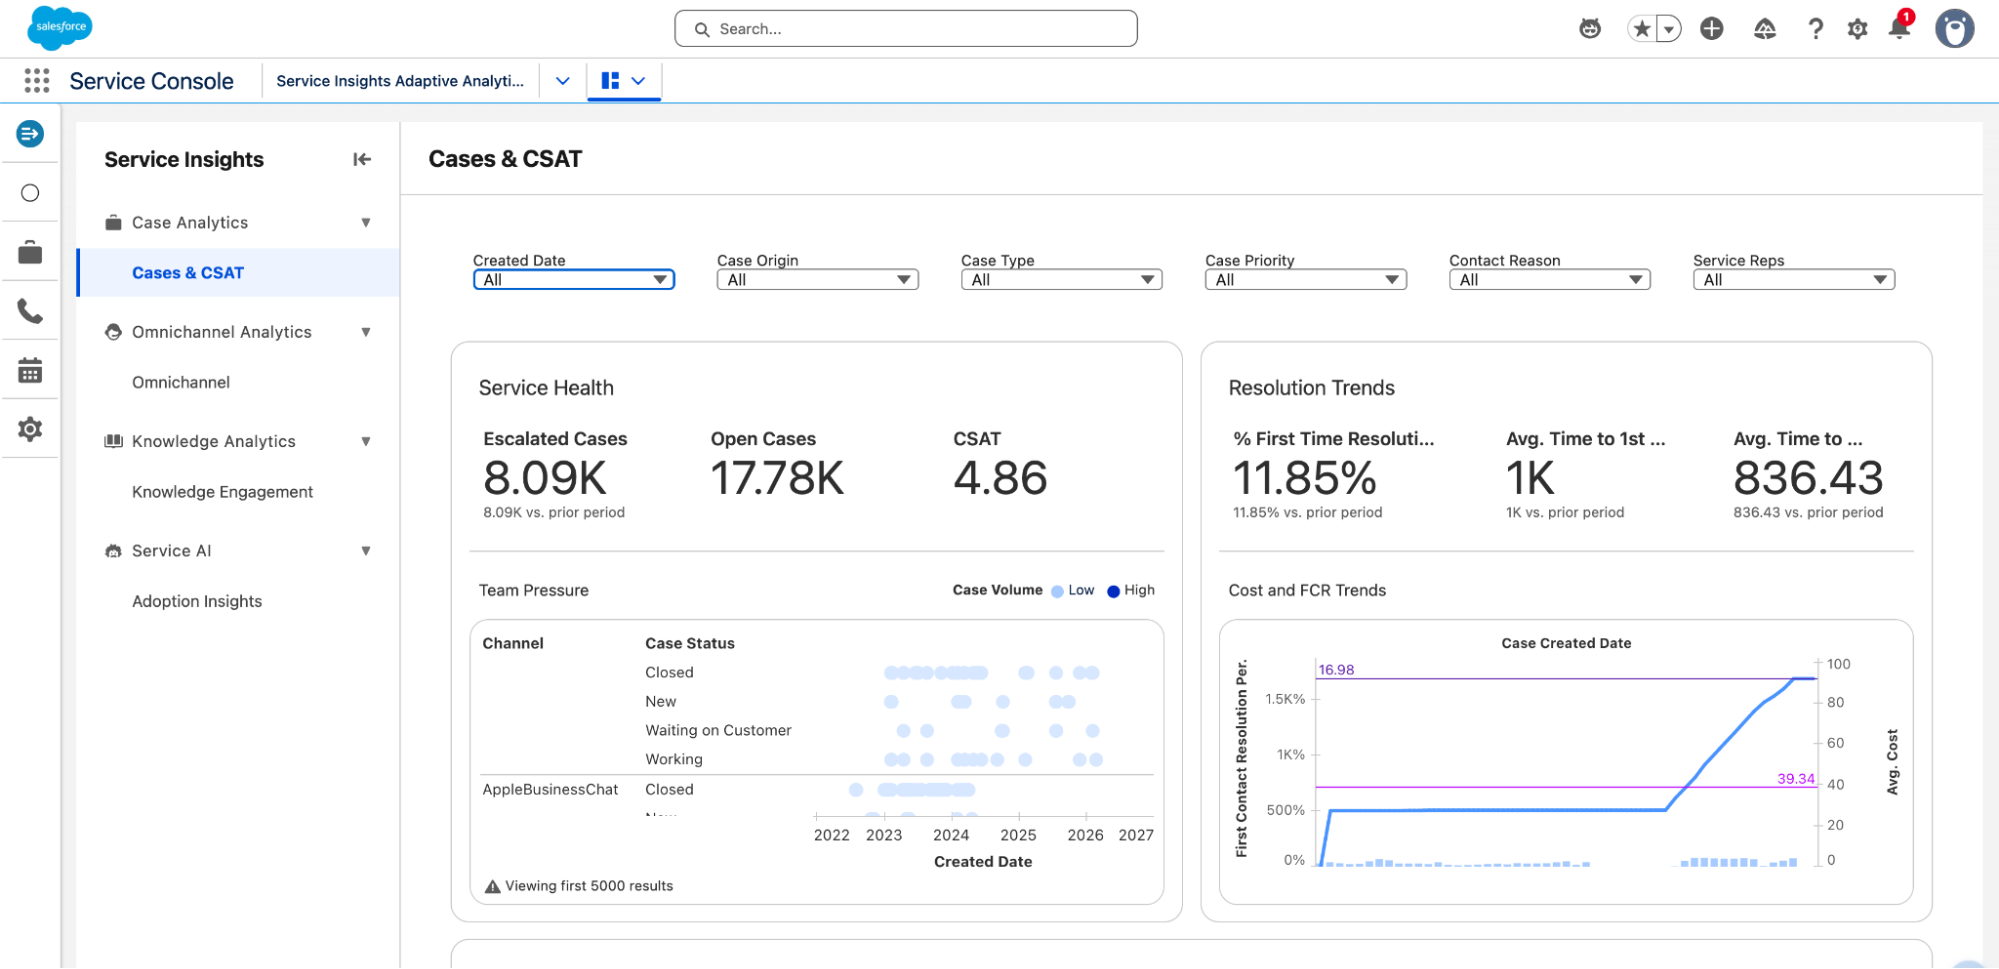The width and height of the screenshot is (1999, 969).
Task: Open the Knowledge Engagement nav item
Action: click(x=222, y=492)
